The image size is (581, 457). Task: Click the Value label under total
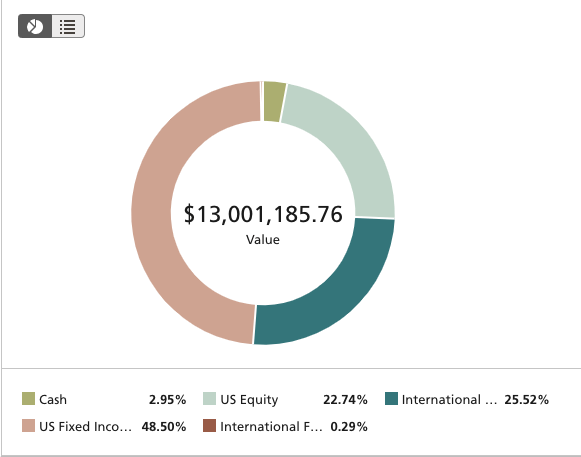(x=263, y=239)
